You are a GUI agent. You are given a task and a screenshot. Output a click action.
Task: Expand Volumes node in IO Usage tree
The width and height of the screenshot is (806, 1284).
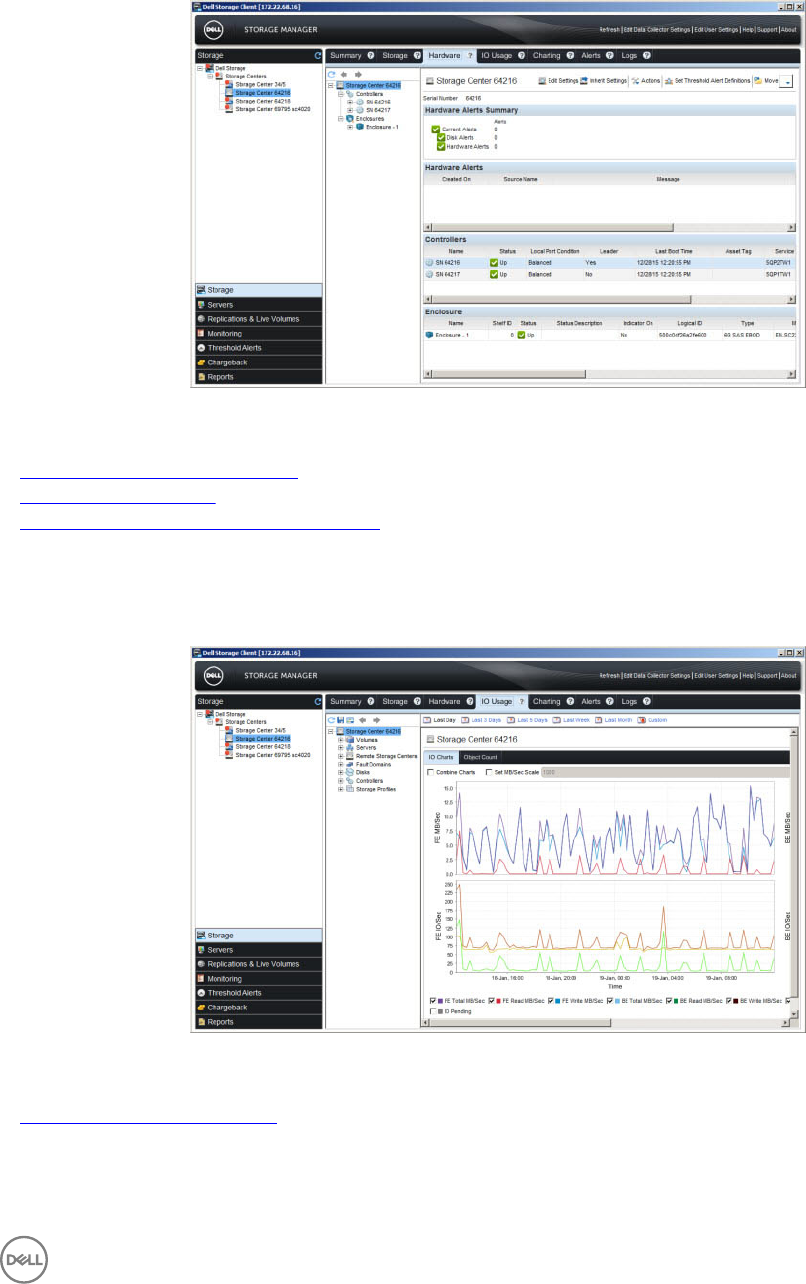click(341, 740)
